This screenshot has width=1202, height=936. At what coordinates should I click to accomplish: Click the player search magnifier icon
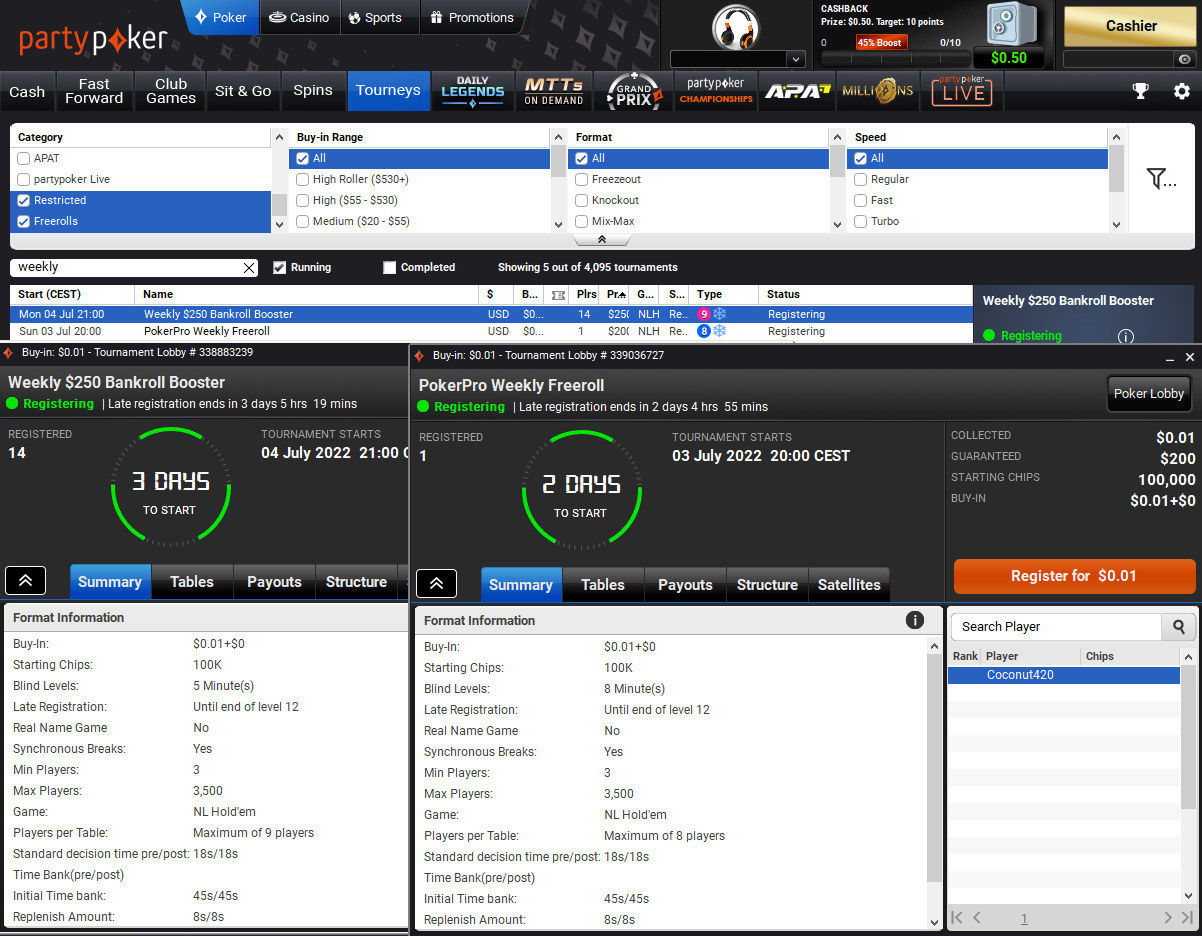[1178, 627]
